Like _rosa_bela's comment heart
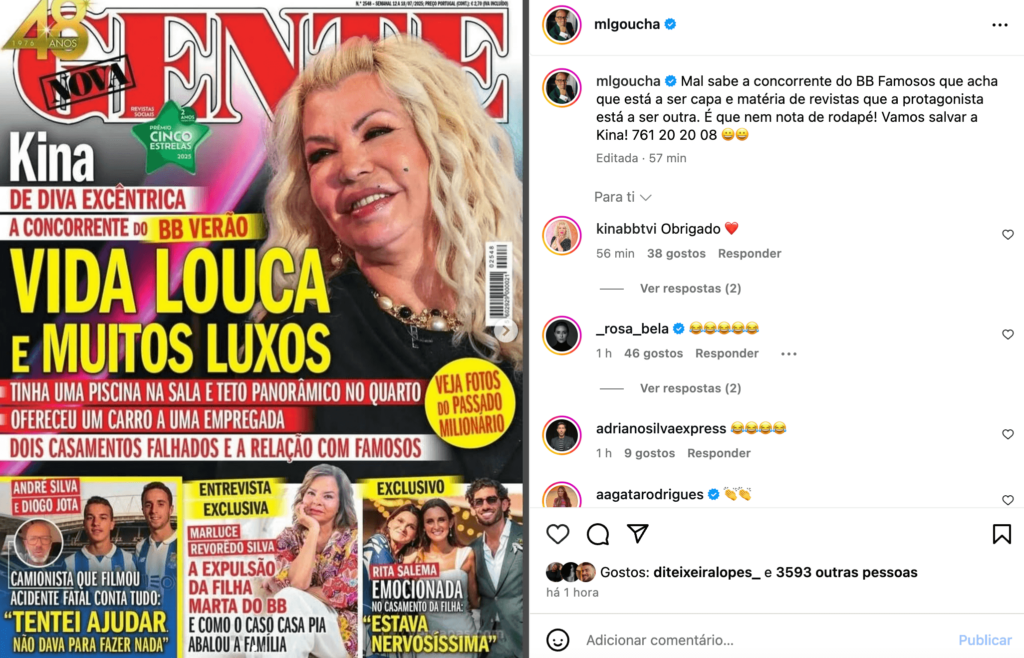Screen dimensions: 1024x658 click(x=1008, y=334)
